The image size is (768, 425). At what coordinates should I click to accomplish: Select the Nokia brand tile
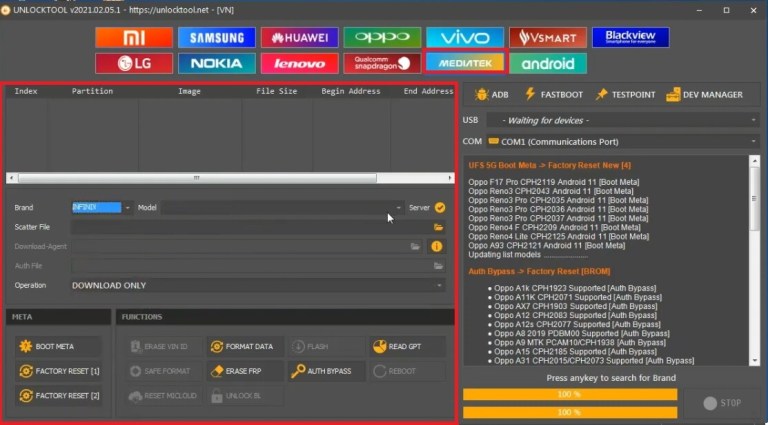(x=216, y=64)
